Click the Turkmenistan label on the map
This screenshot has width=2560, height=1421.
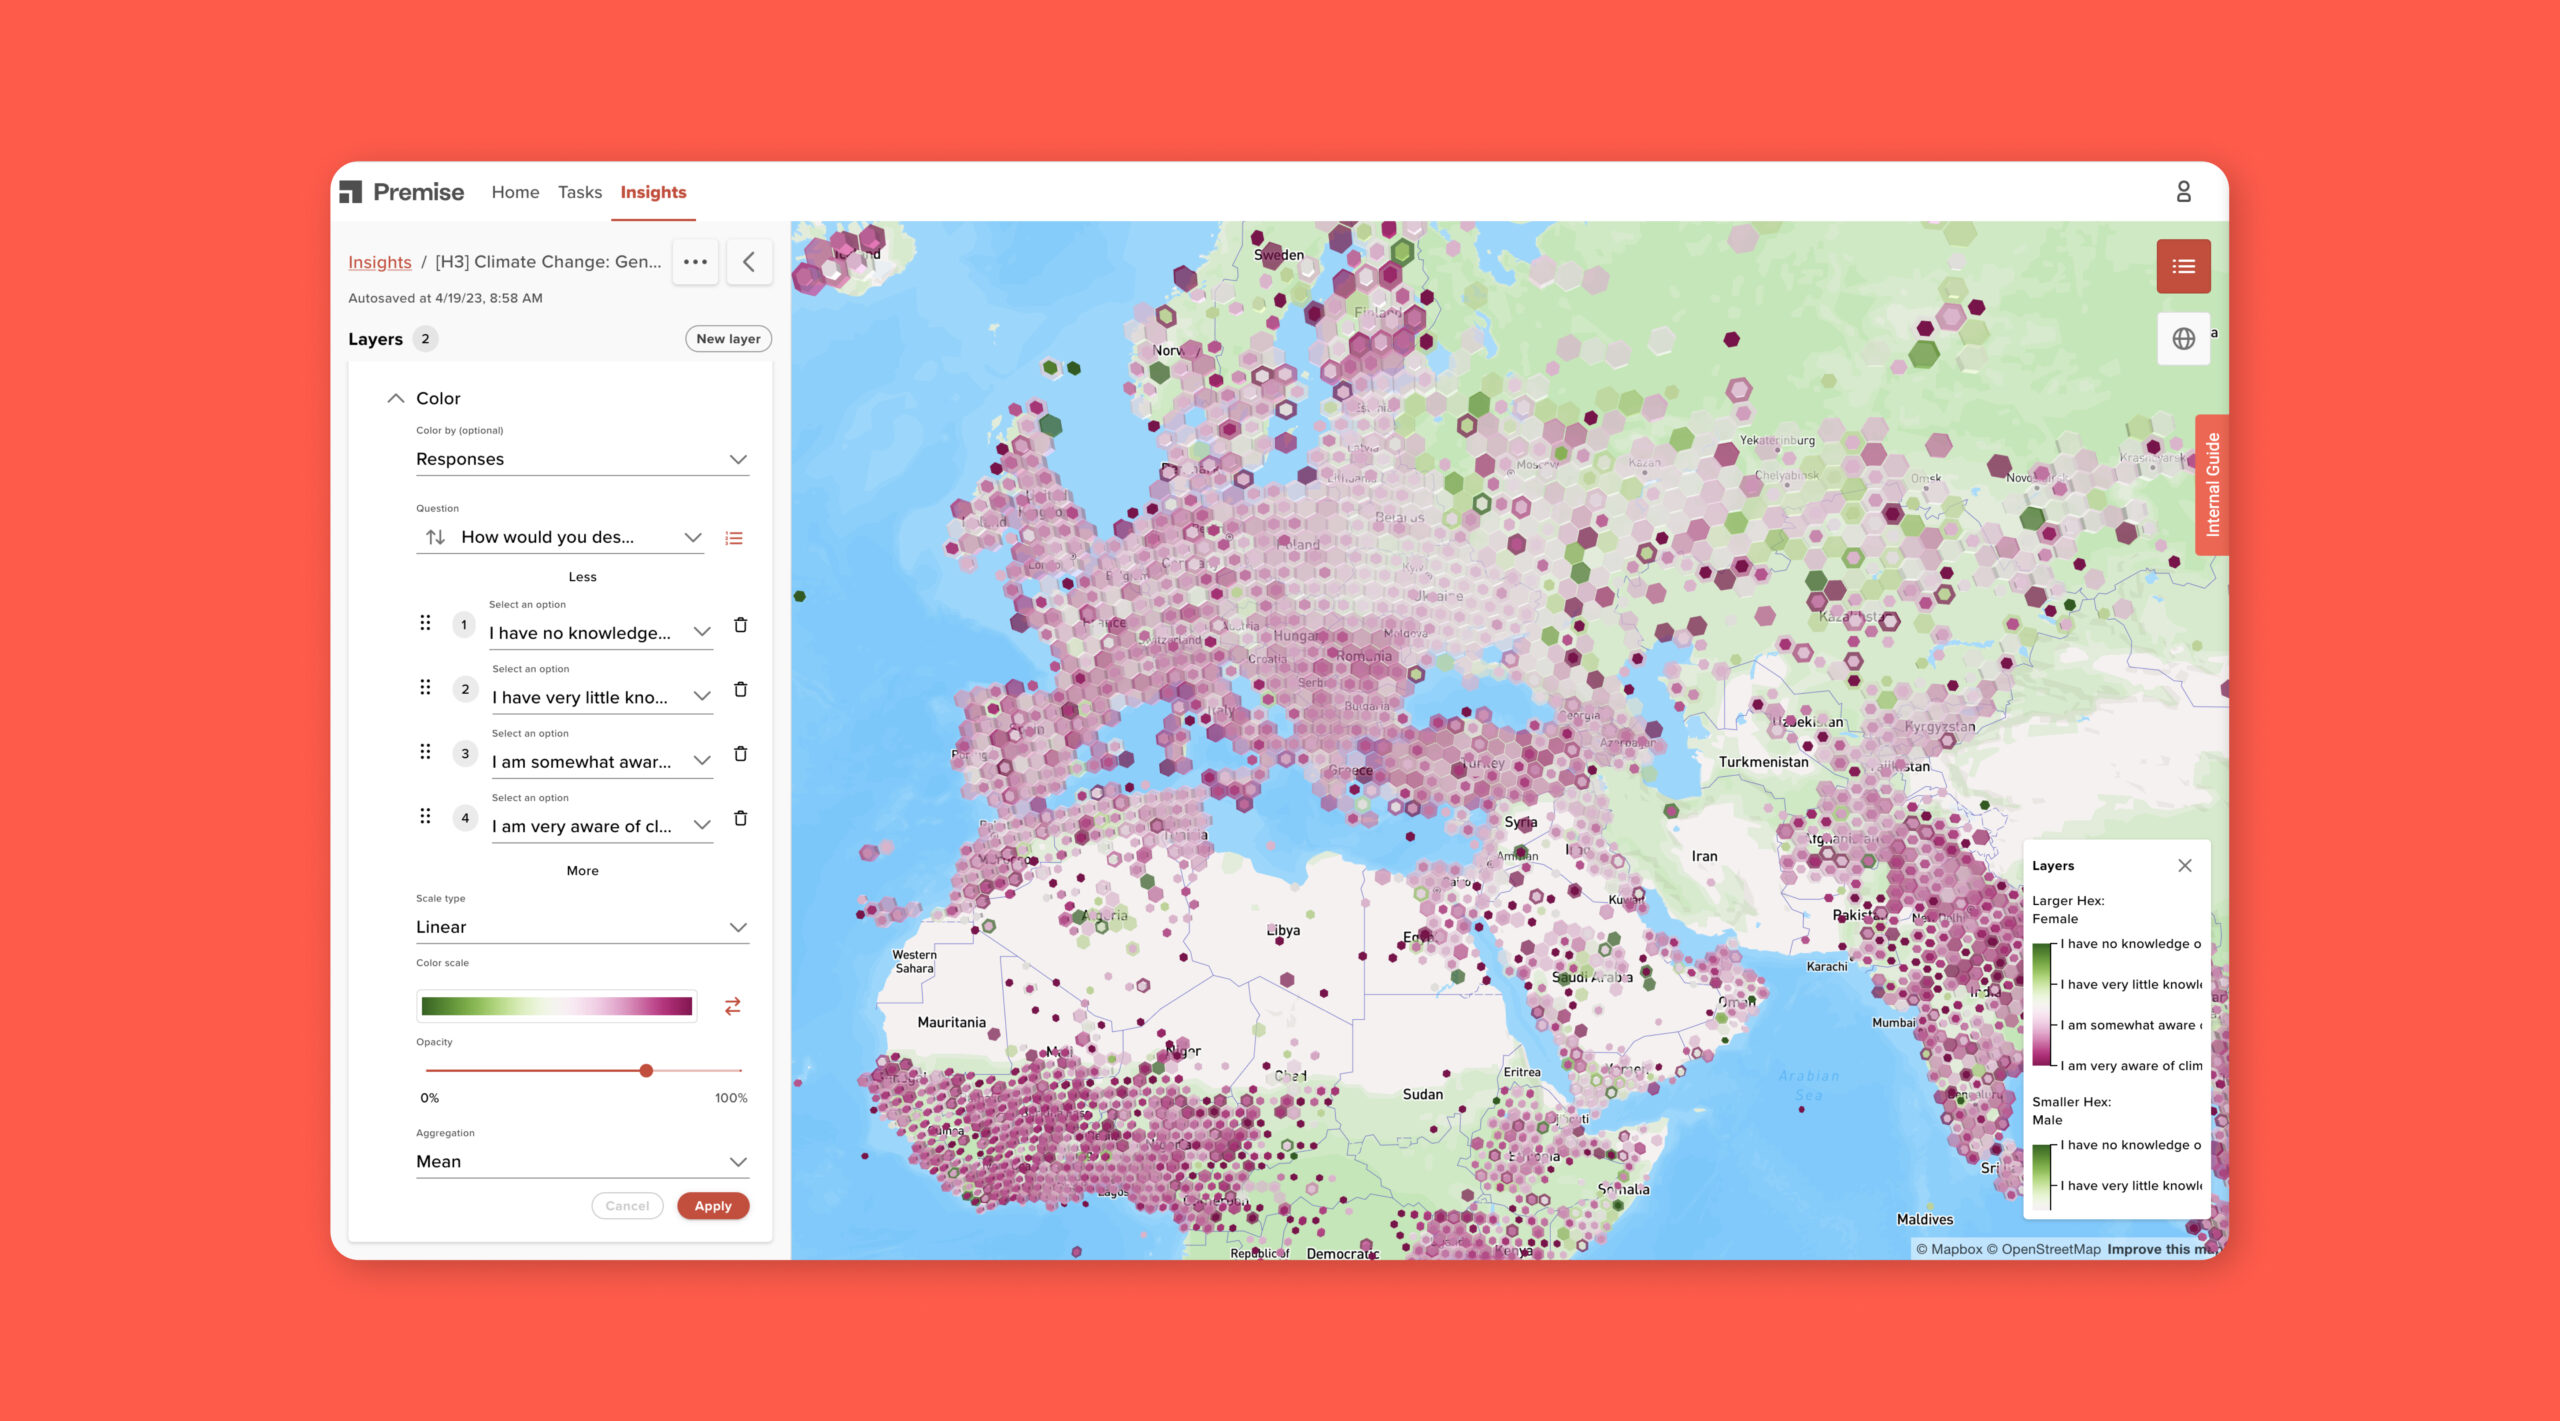[x=1763, y=762]
